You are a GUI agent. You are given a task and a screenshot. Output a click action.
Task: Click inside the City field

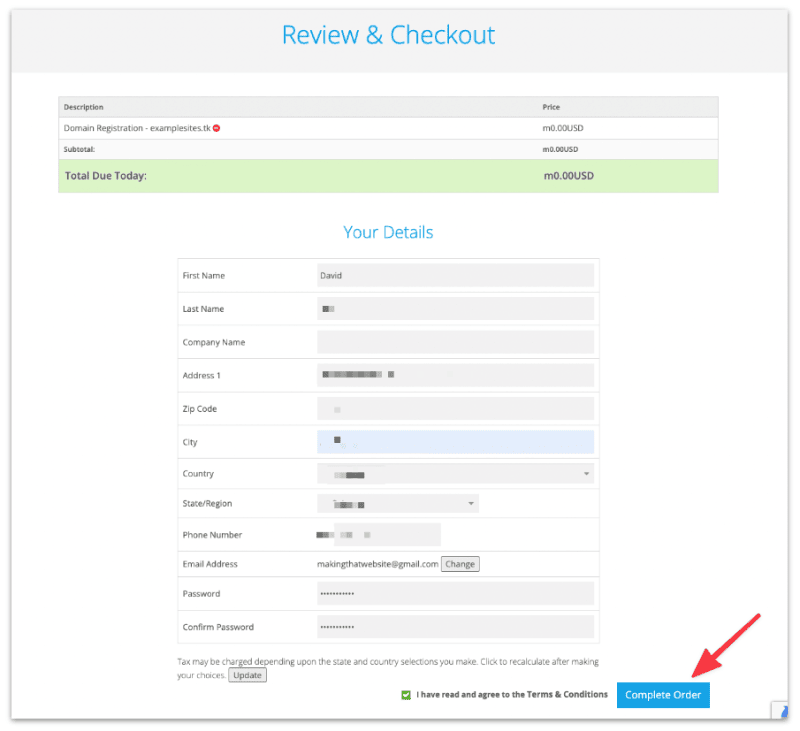click(x=455, y=442)
